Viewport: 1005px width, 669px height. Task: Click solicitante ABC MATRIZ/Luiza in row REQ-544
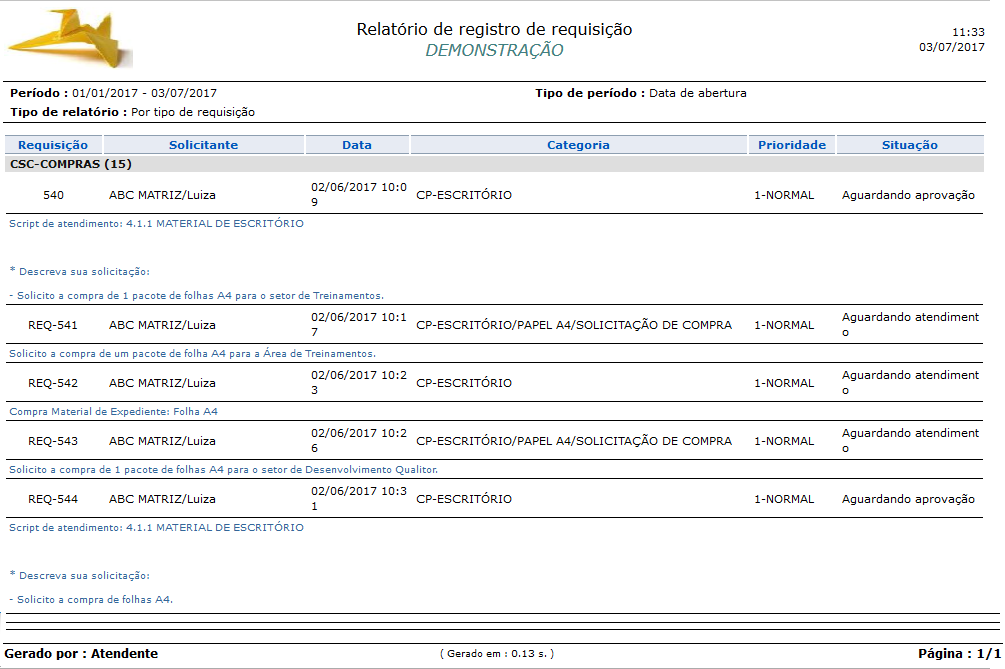[162, 499]
